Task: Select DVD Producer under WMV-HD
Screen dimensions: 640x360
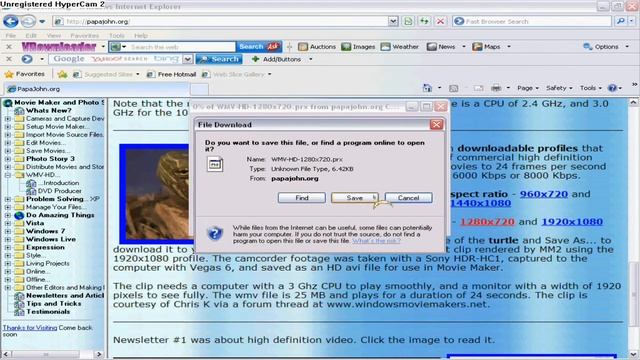Action: (60, 191)
